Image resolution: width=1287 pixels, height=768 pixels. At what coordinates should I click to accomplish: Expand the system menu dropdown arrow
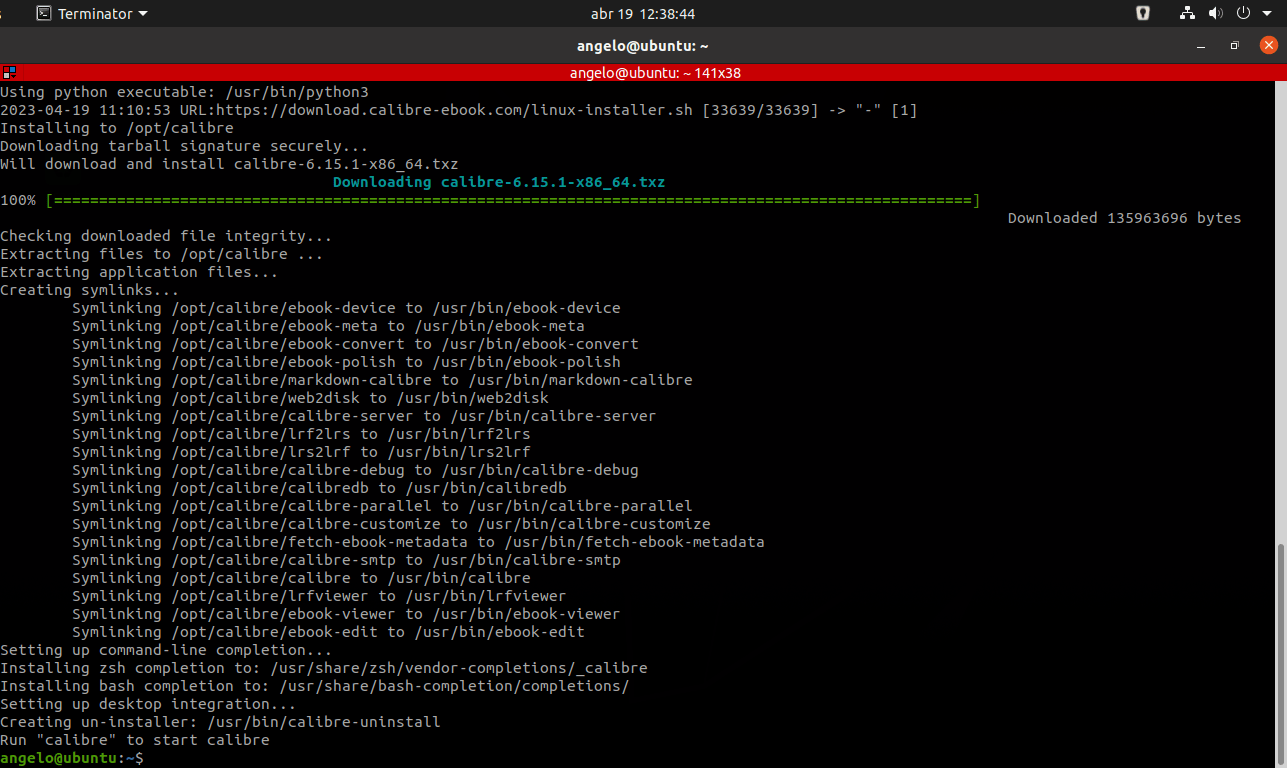click(x=1267, y=14)
